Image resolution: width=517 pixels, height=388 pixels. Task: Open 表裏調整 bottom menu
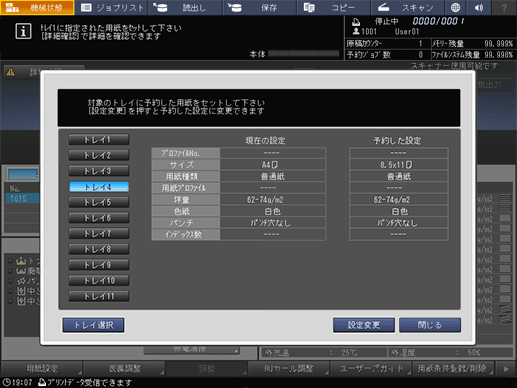(124, 368)
